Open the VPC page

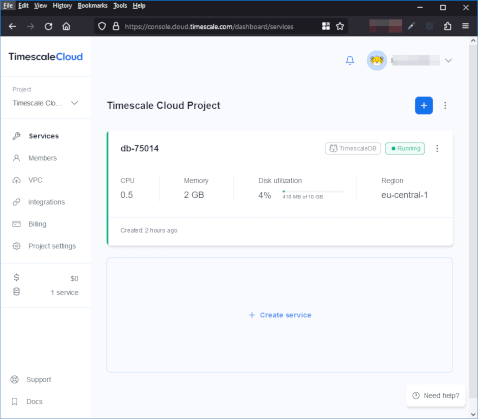(x=35, y=180)
